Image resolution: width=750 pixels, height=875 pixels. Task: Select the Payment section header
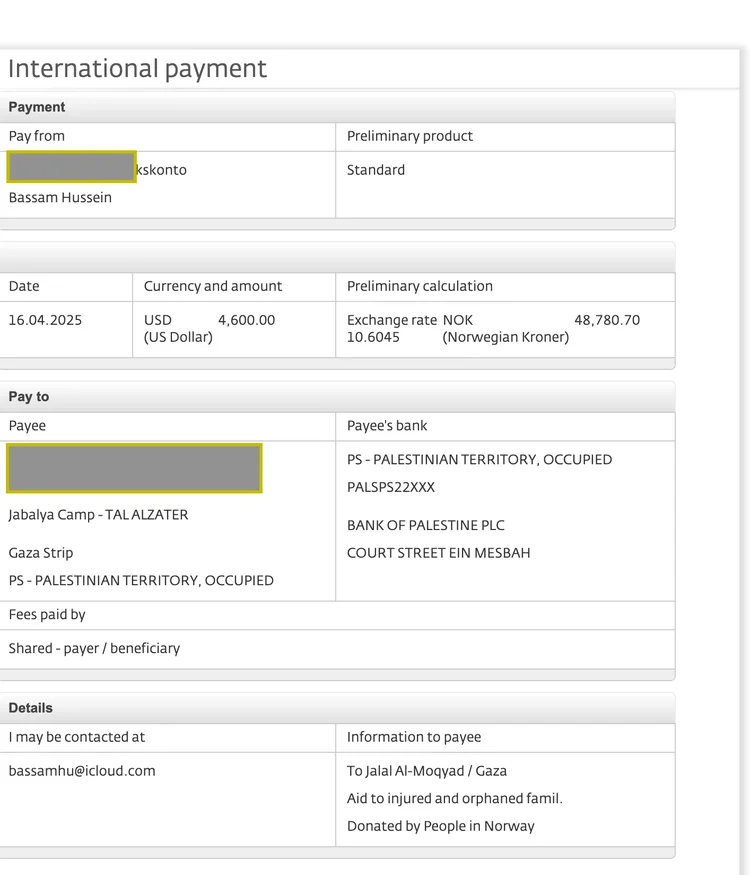(x=37, y=107)
